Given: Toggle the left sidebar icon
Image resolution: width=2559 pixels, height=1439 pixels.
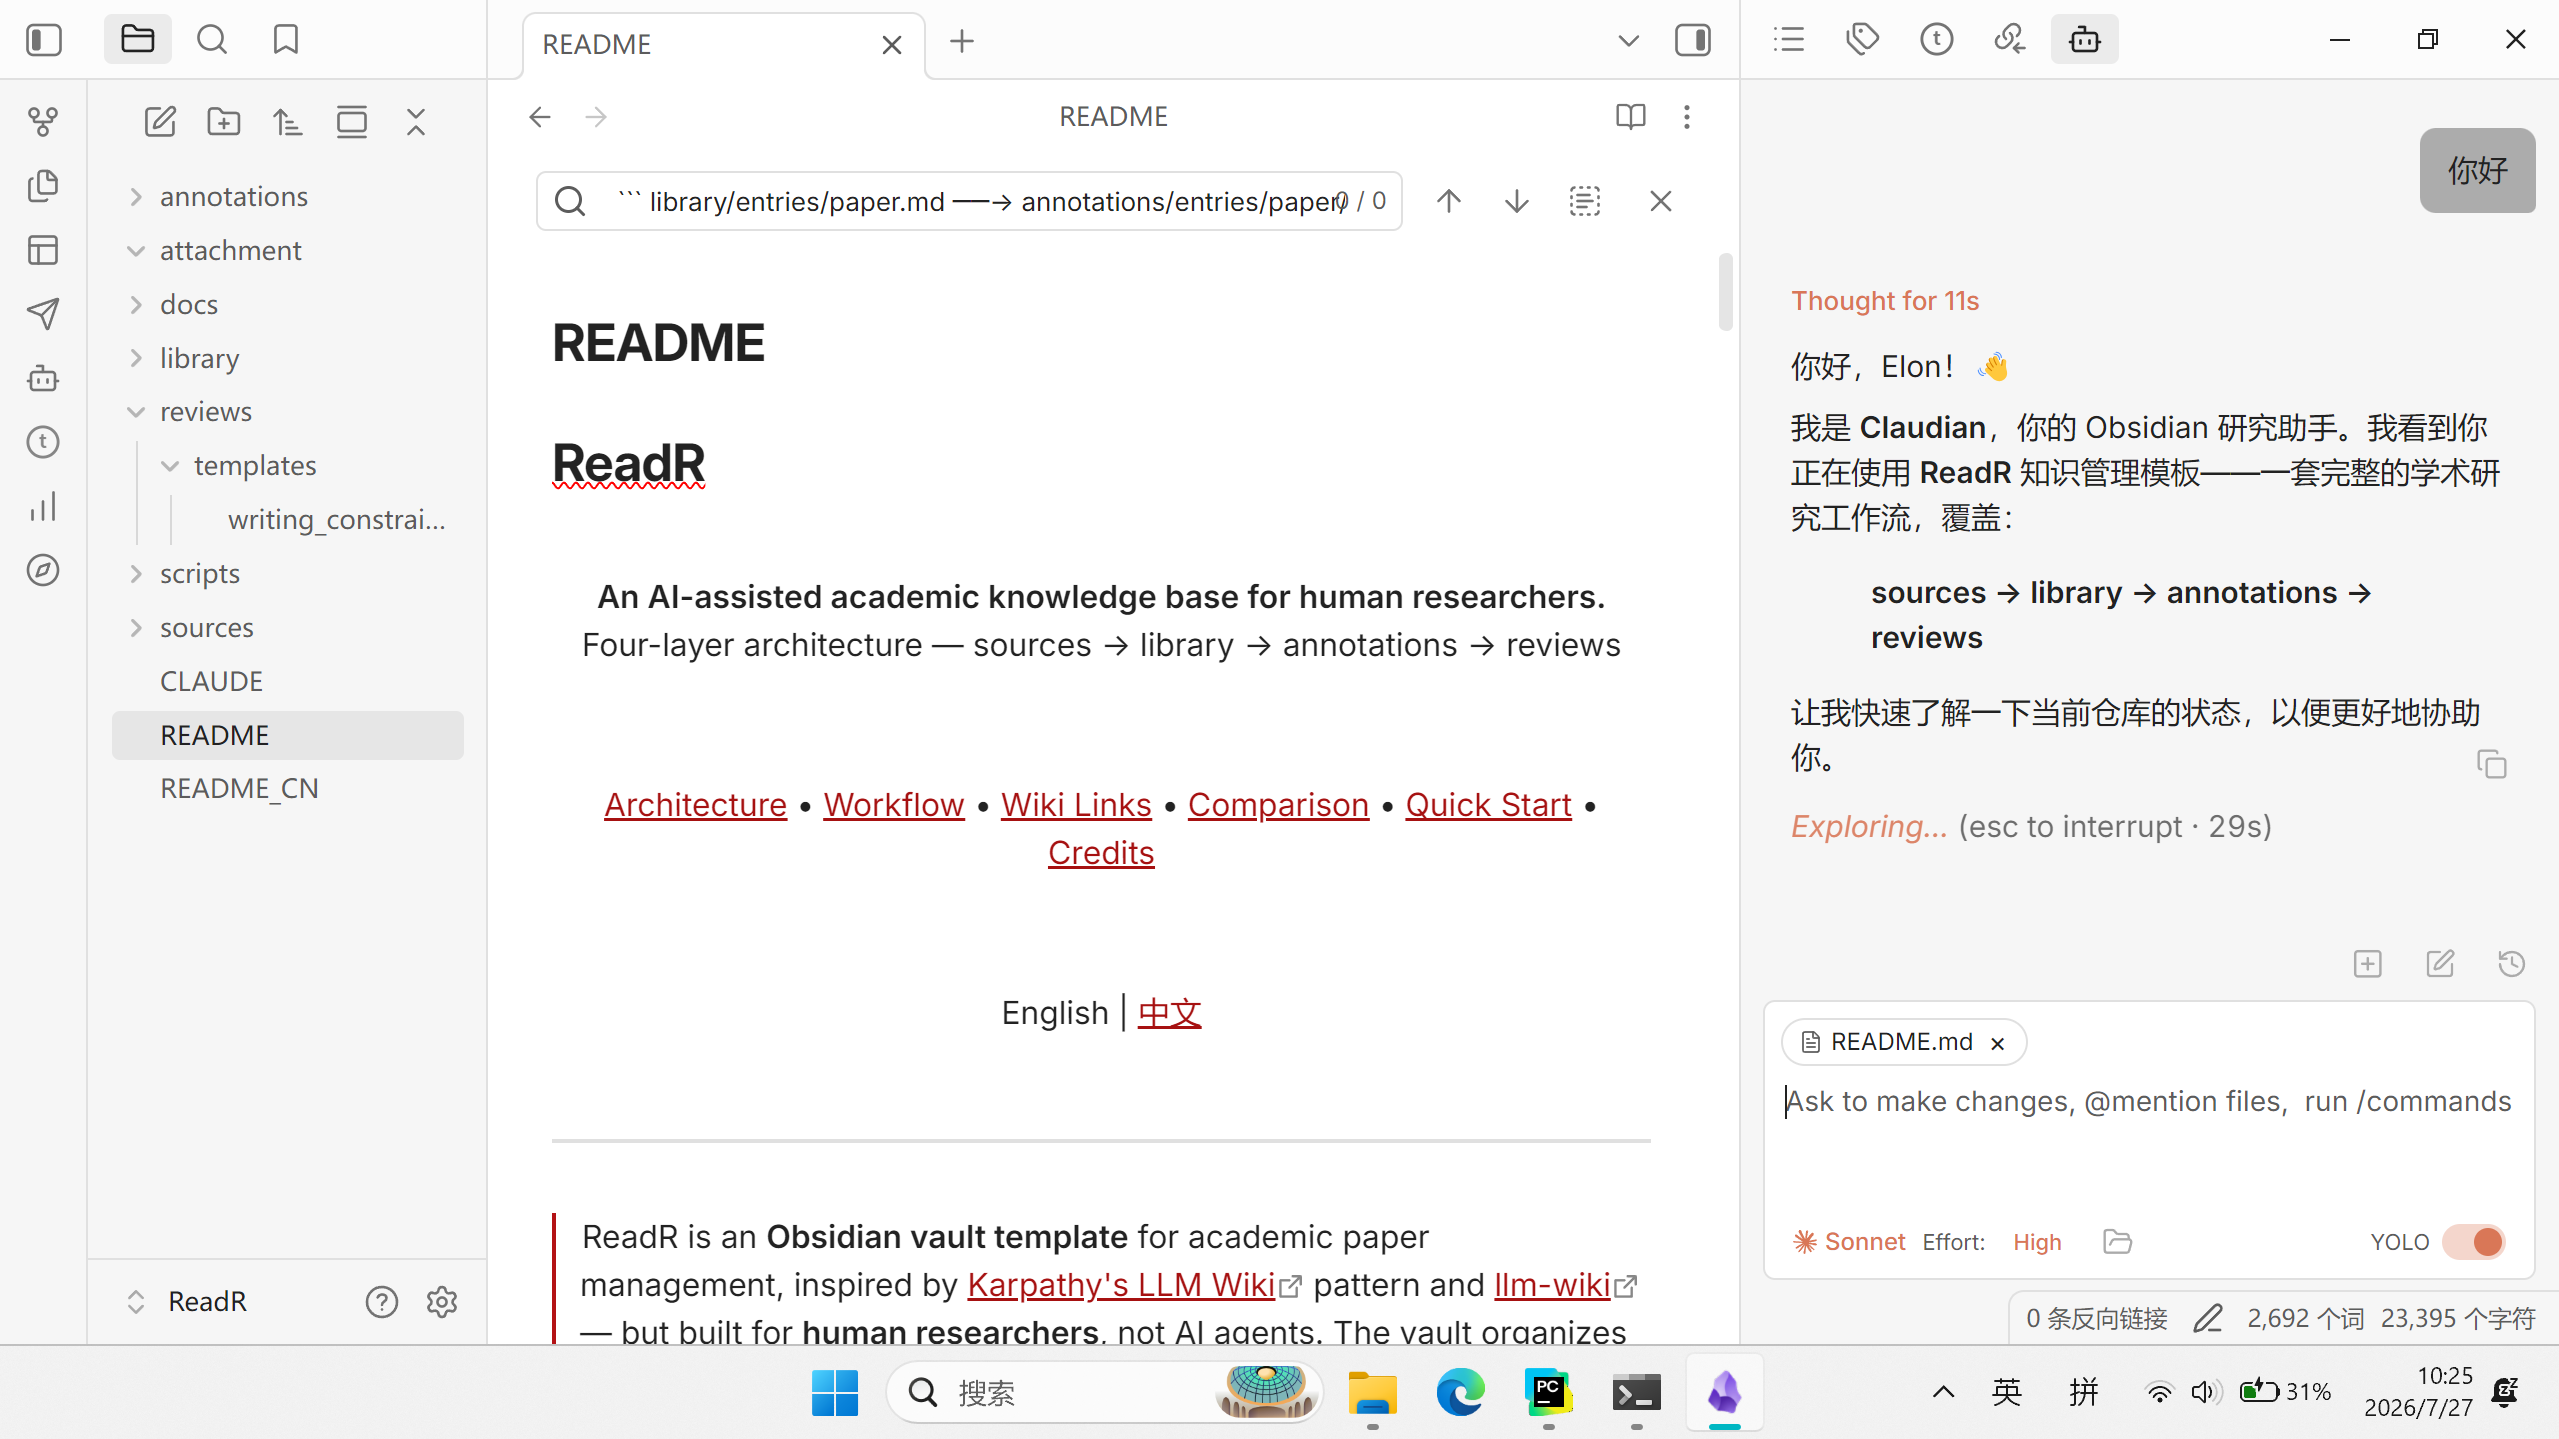Looking at the screenshot, I should click(x=44, y=40).
